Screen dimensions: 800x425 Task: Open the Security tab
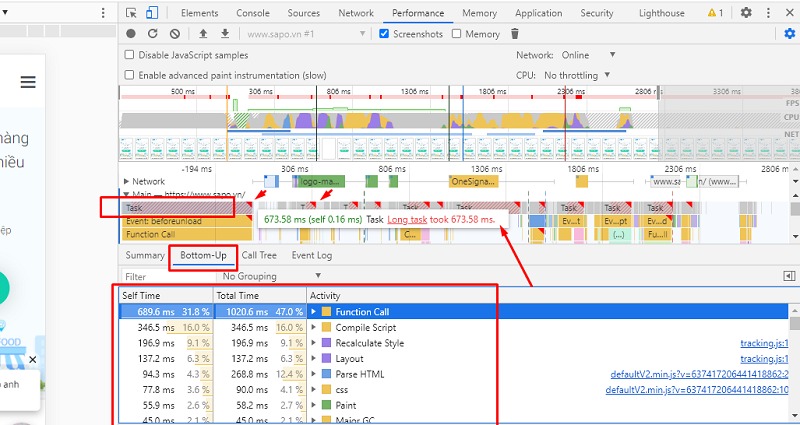[x=596, y=13]
